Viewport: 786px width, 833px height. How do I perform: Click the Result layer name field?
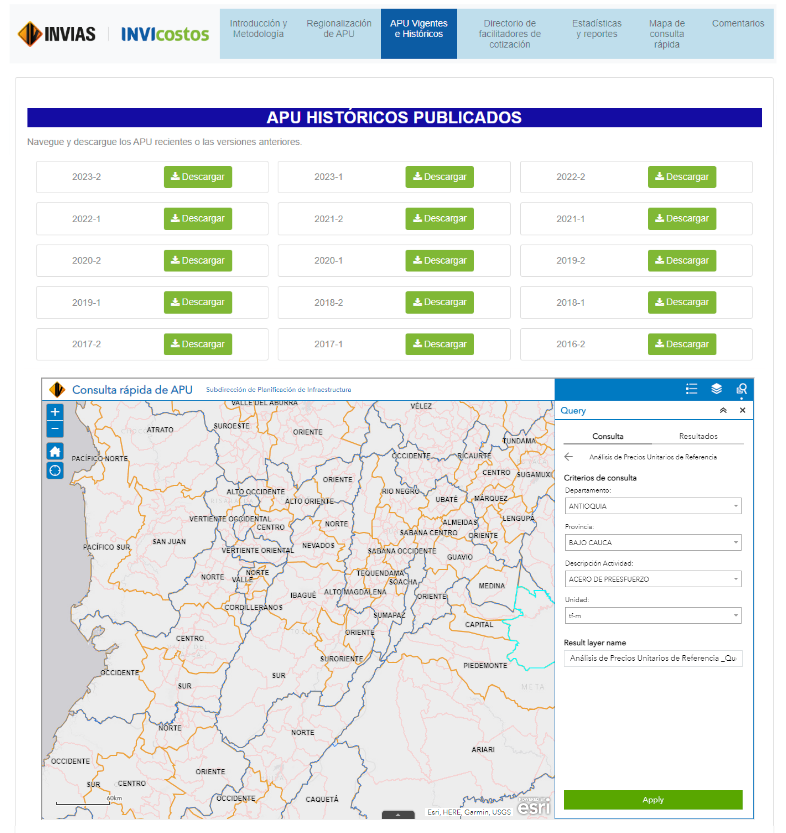653,659
